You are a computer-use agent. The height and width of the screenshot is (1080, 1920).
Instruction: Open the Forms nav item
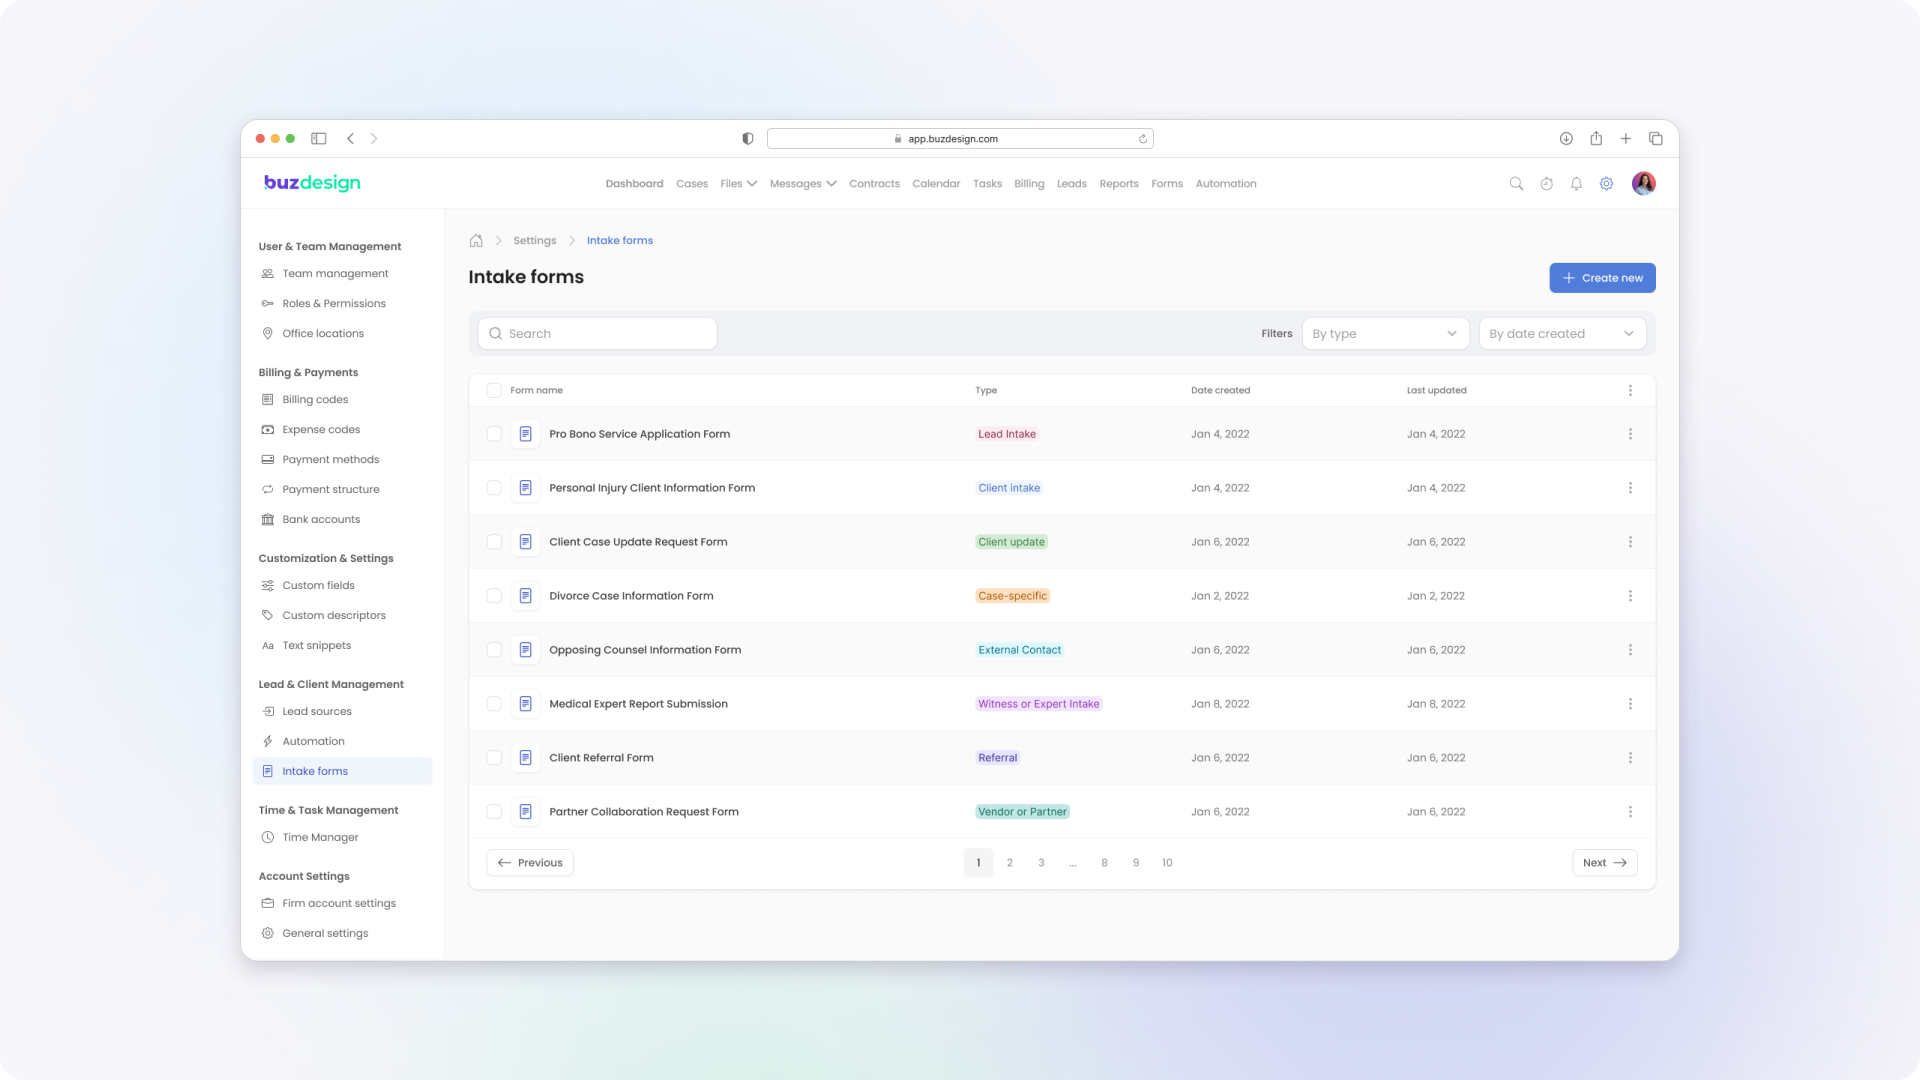tap(1167, 184)
